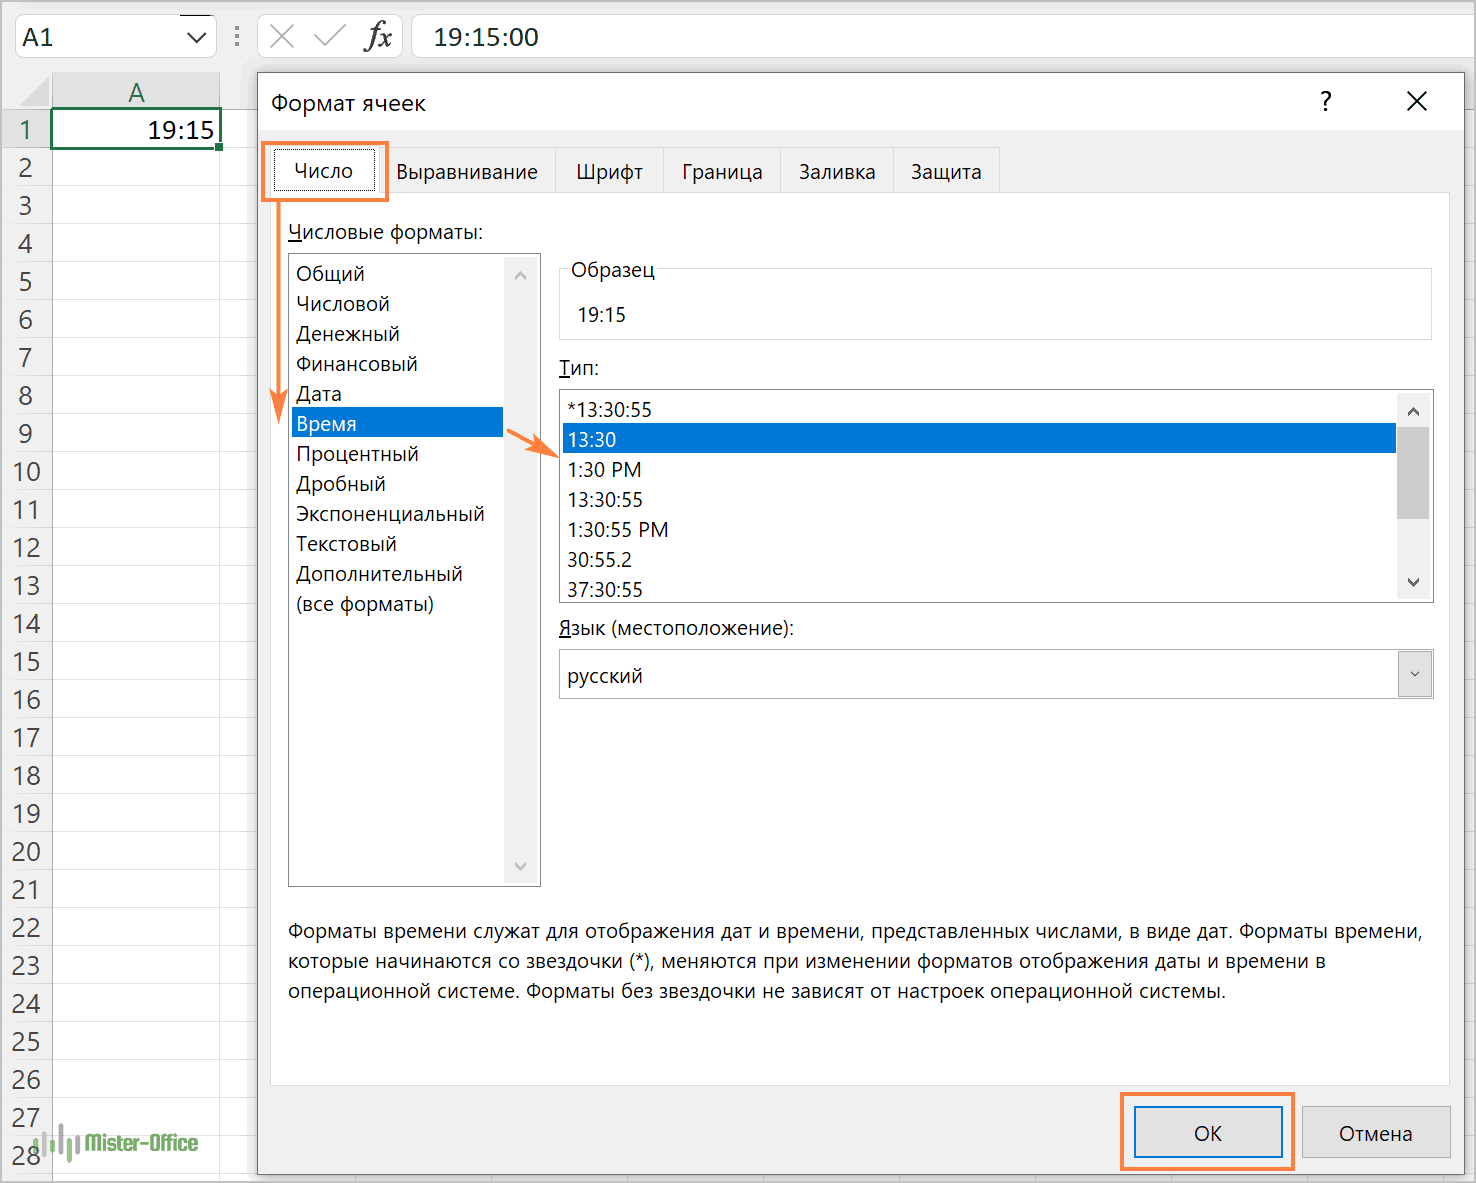This screenshot has height=1183, width=1476.
Task: Select the Заливка tab
Action: click(837, 172)
